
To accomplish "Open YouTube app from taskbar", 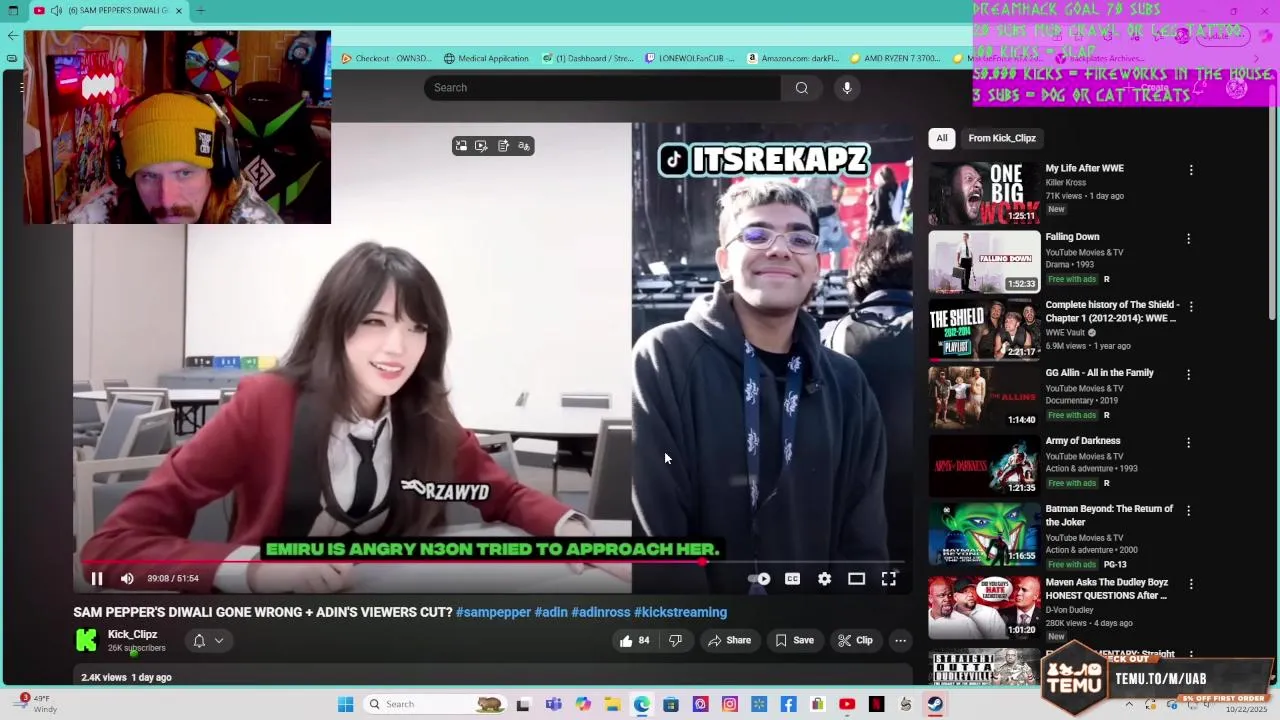I will tap(847, 704).
